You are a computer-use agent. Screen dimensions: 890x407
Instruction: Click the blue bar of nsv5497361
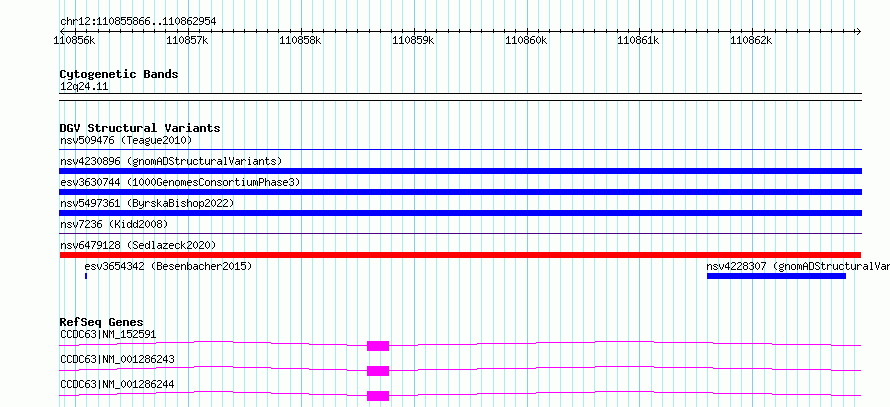(460, 213)
